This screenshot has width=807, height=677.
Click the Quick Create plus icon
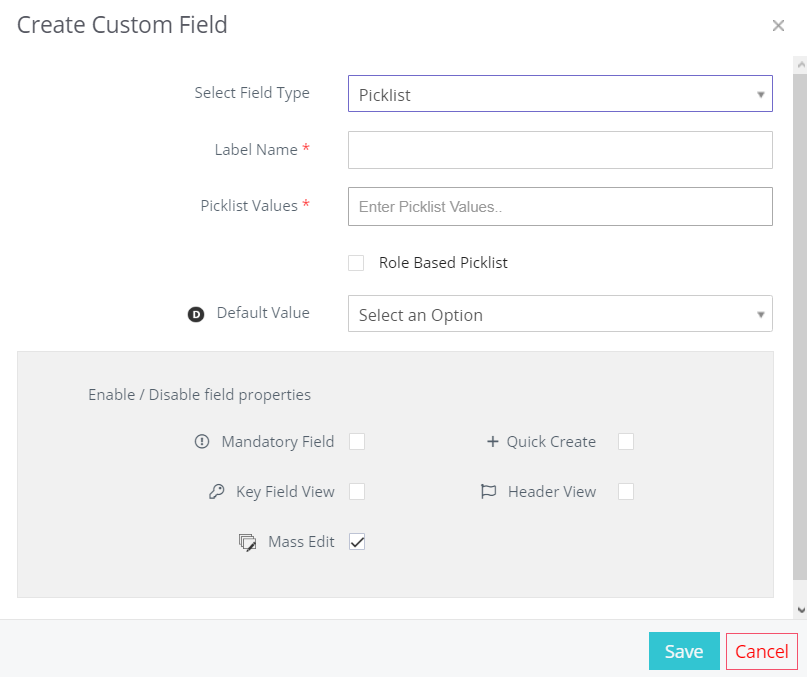point(493,442)
